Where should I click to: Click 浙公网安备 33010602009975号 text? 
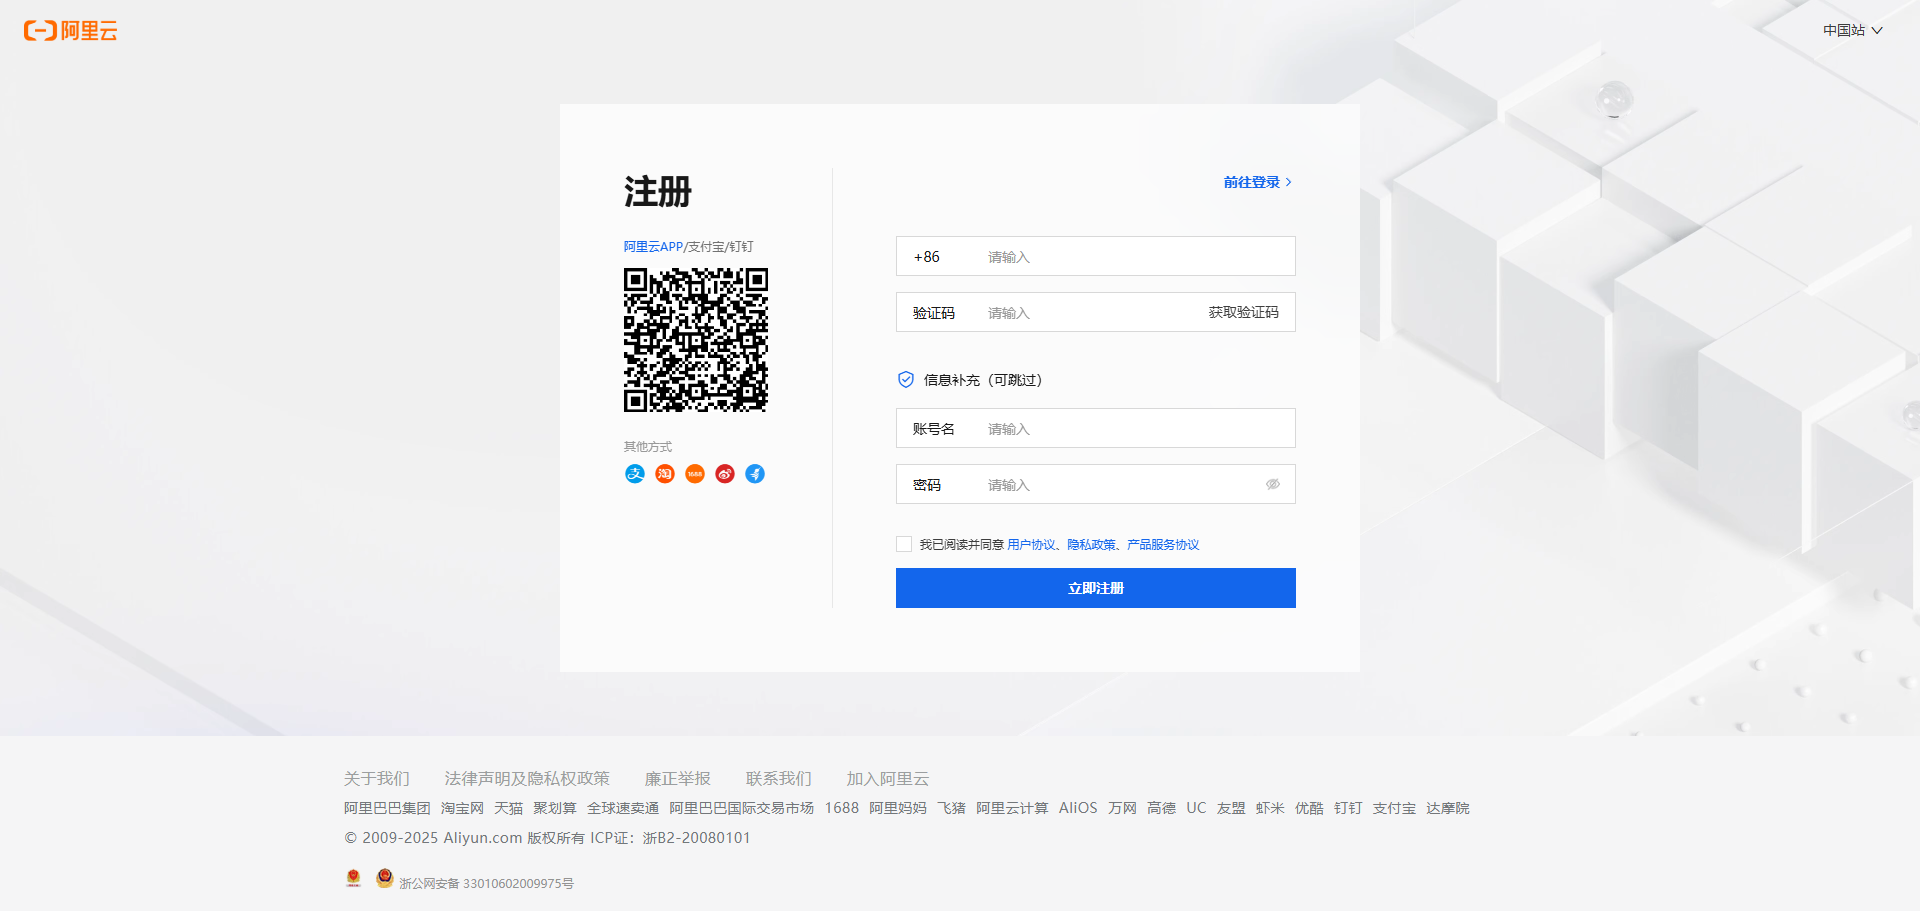(x=487, y=883)
